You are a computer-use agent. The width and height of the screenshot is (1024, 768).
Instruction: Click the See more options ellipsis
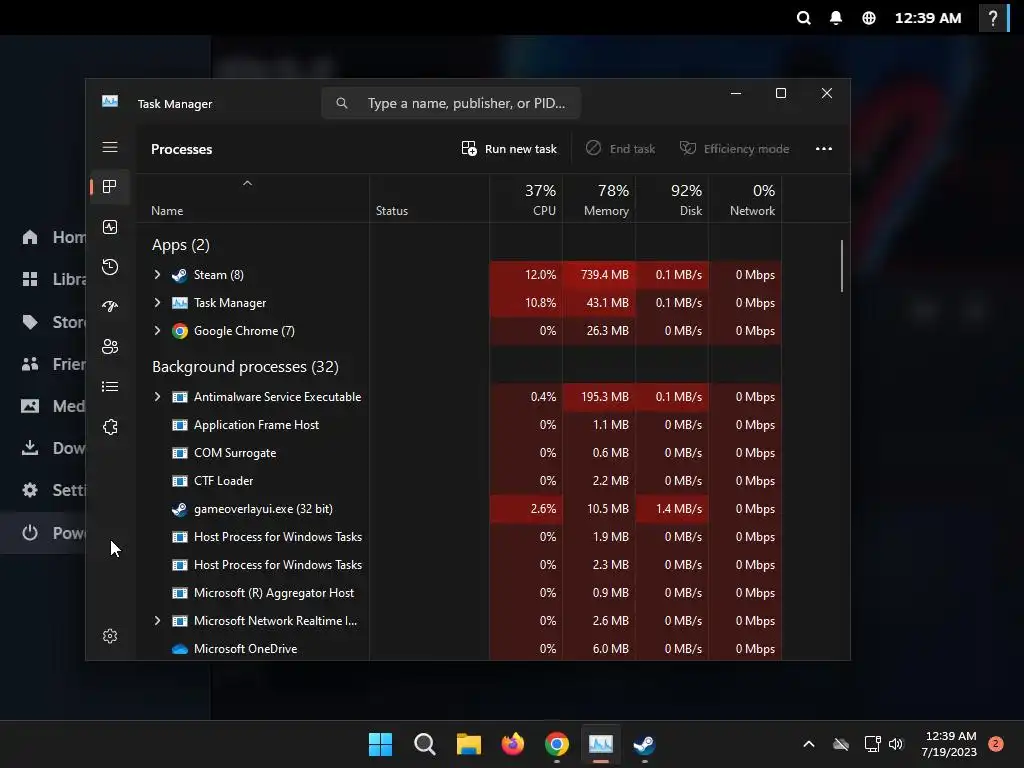pos(824,149)
